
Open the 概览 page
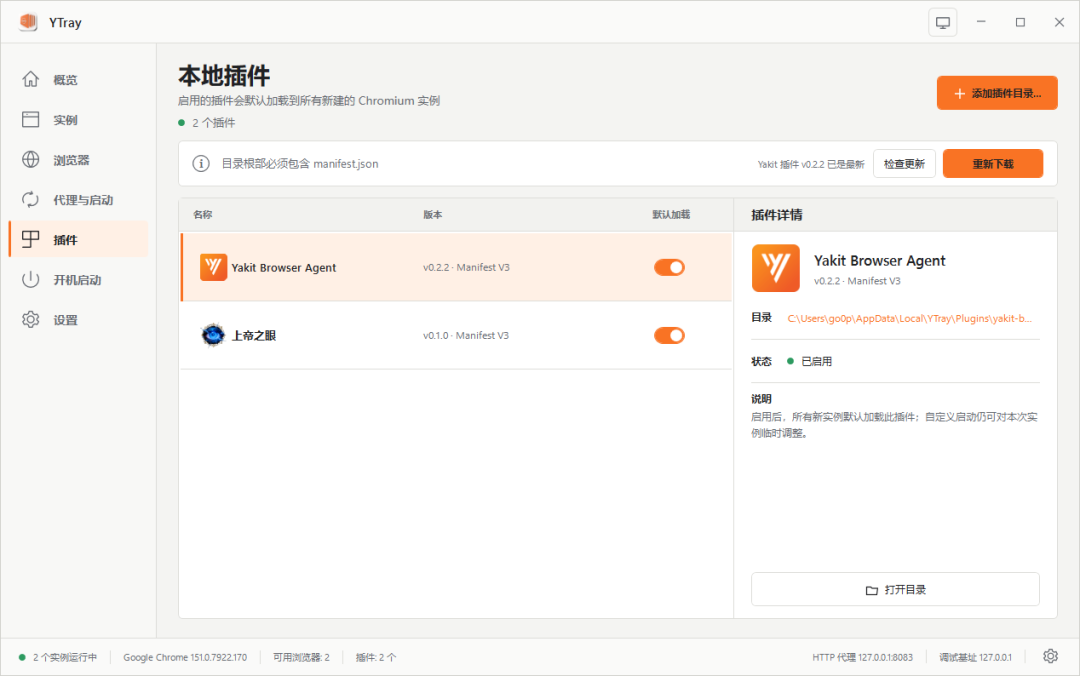coord(79,80)
